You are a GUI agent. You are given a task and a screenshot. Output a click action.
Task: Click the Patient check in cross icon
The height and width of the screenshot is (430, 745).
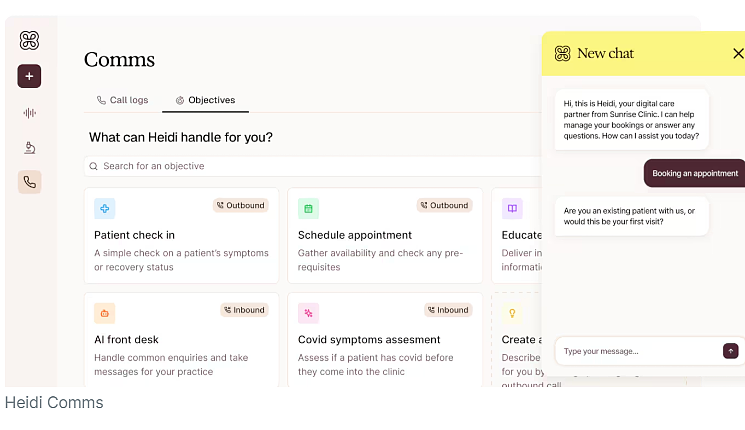[x=105, y=209]
